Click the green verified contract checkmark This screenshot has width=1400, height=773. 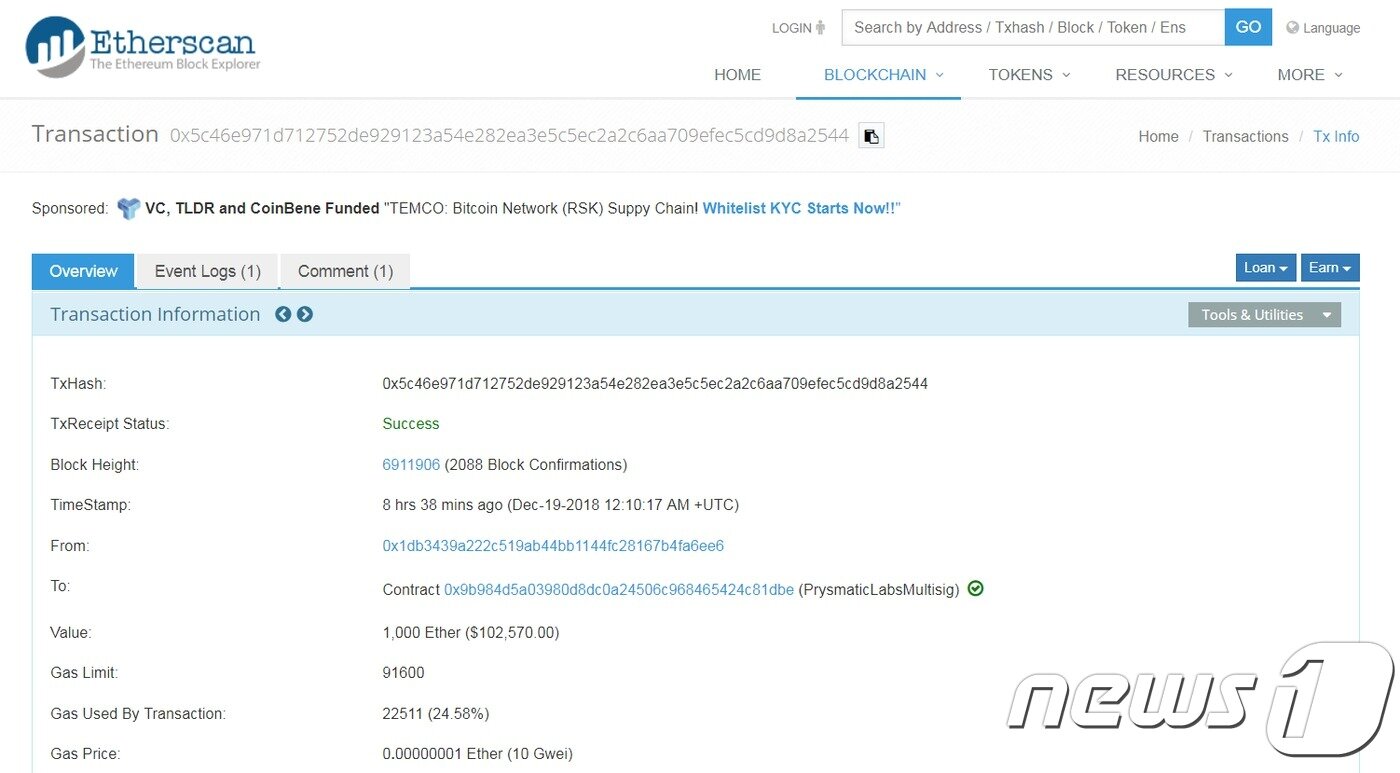975,589
